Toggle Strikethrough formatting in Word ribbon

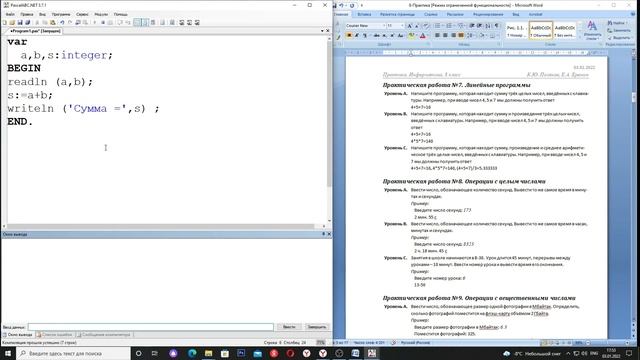(x=376, y=36)
